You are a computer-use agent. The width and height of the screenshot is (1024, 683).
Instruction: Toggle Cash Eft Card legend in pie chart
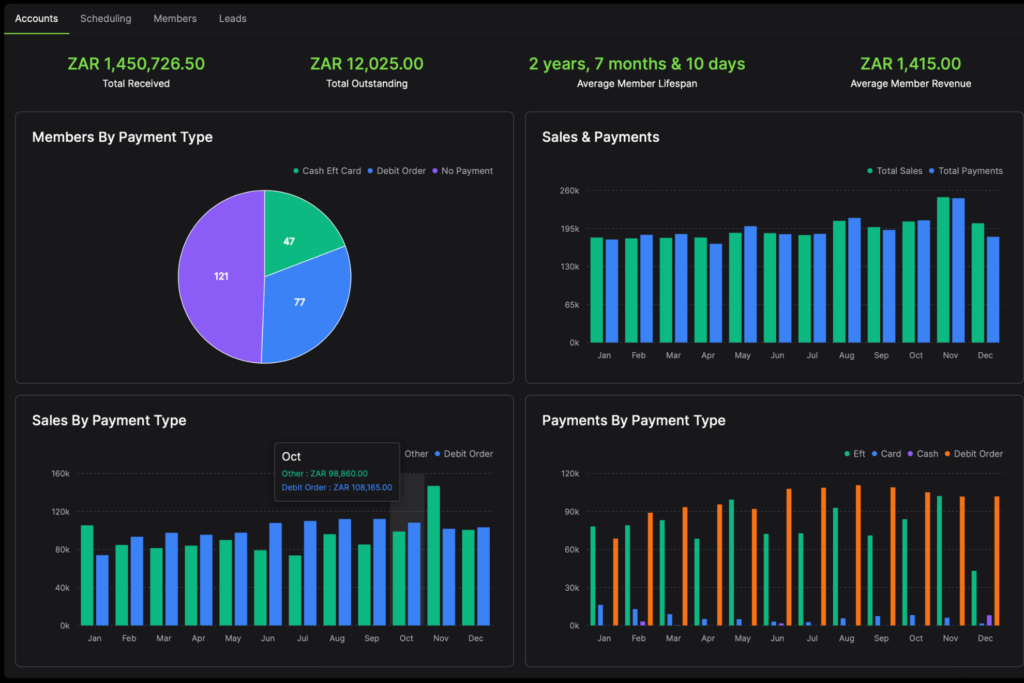click(x=331, y=171)
